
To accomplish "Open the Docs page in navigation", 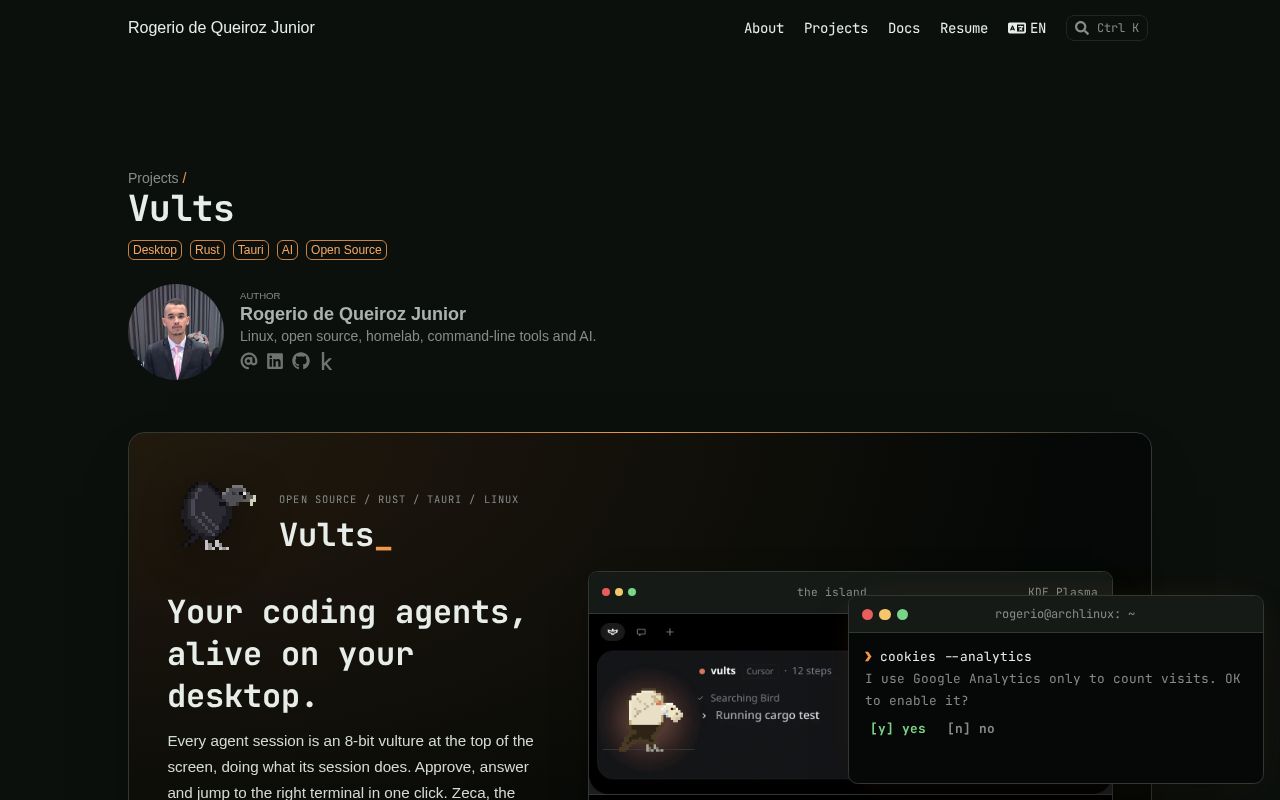I will 904,28.
